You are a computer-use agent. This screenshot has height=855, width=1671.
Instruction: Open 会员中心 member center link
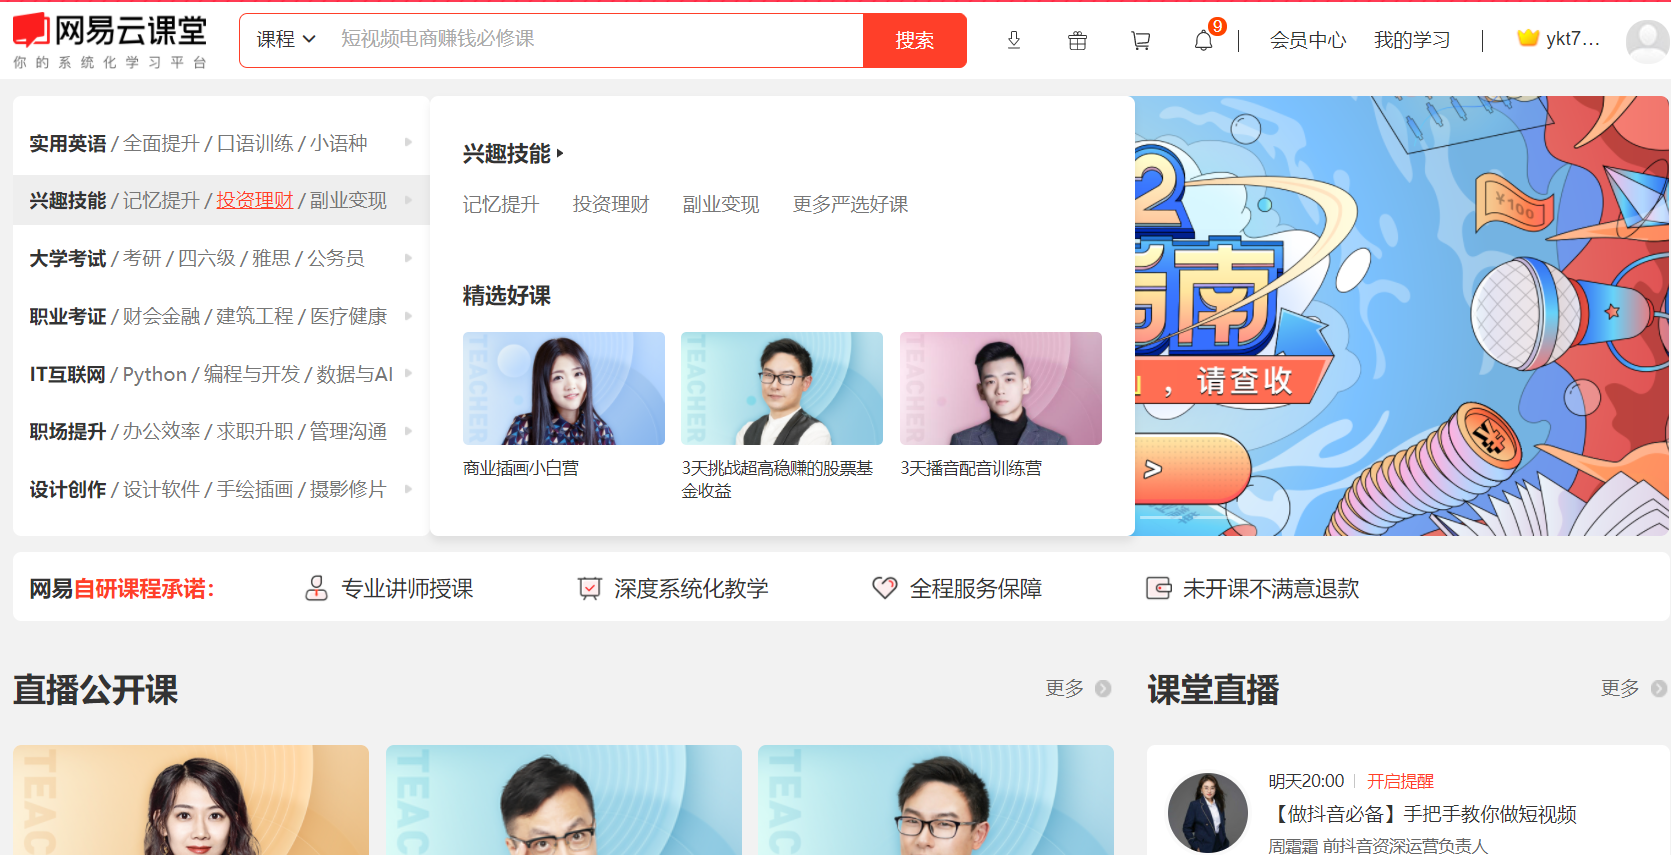(x=1308, y=40)
